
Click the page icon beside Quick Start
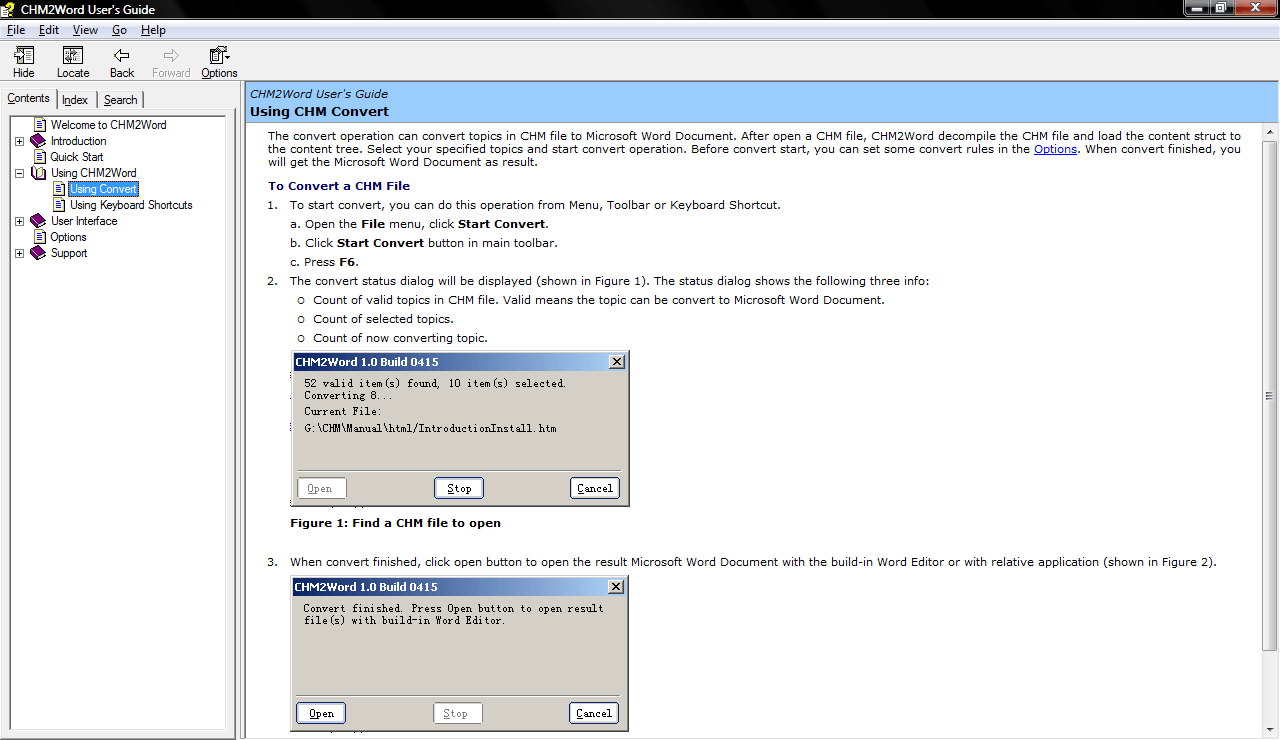pyautogui.click(x=40, y=157)
